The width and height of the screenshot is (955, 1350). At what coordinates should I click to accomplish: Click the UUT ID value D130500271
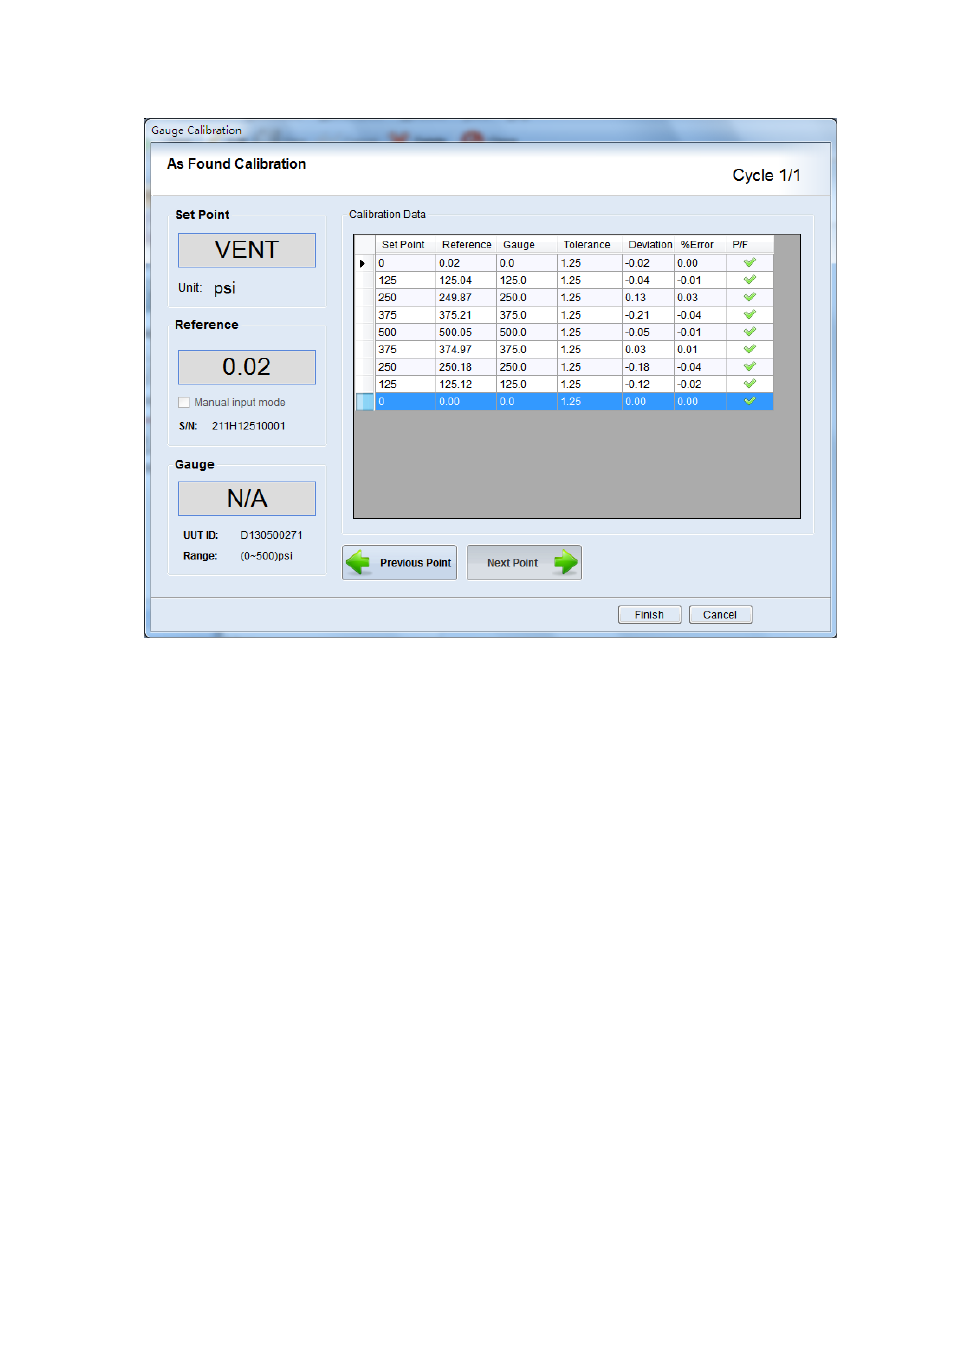pos(271,535)
